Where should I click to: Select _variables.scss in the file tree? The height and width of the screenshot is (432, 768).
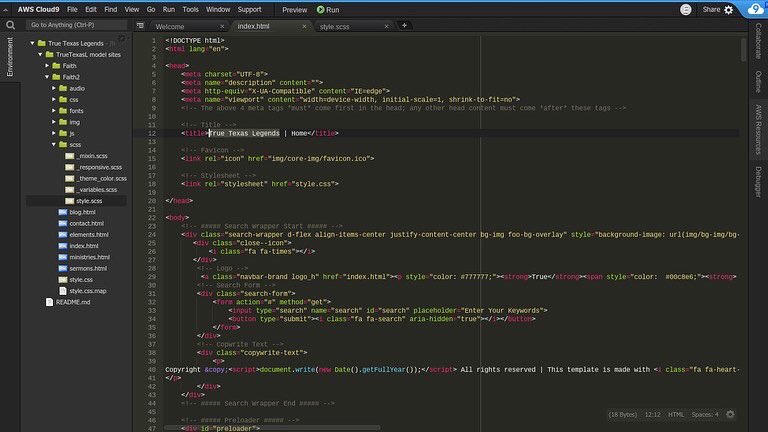click(x=96, y=190)
